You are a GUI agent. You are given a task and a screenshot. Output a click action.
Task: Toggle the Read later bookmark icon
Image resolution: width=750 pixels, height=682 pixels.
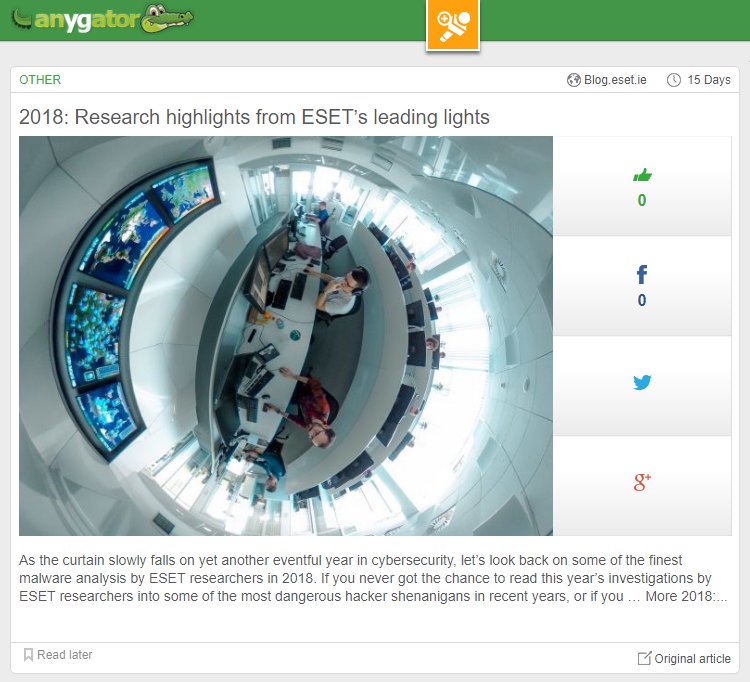(x=28, y=655)
